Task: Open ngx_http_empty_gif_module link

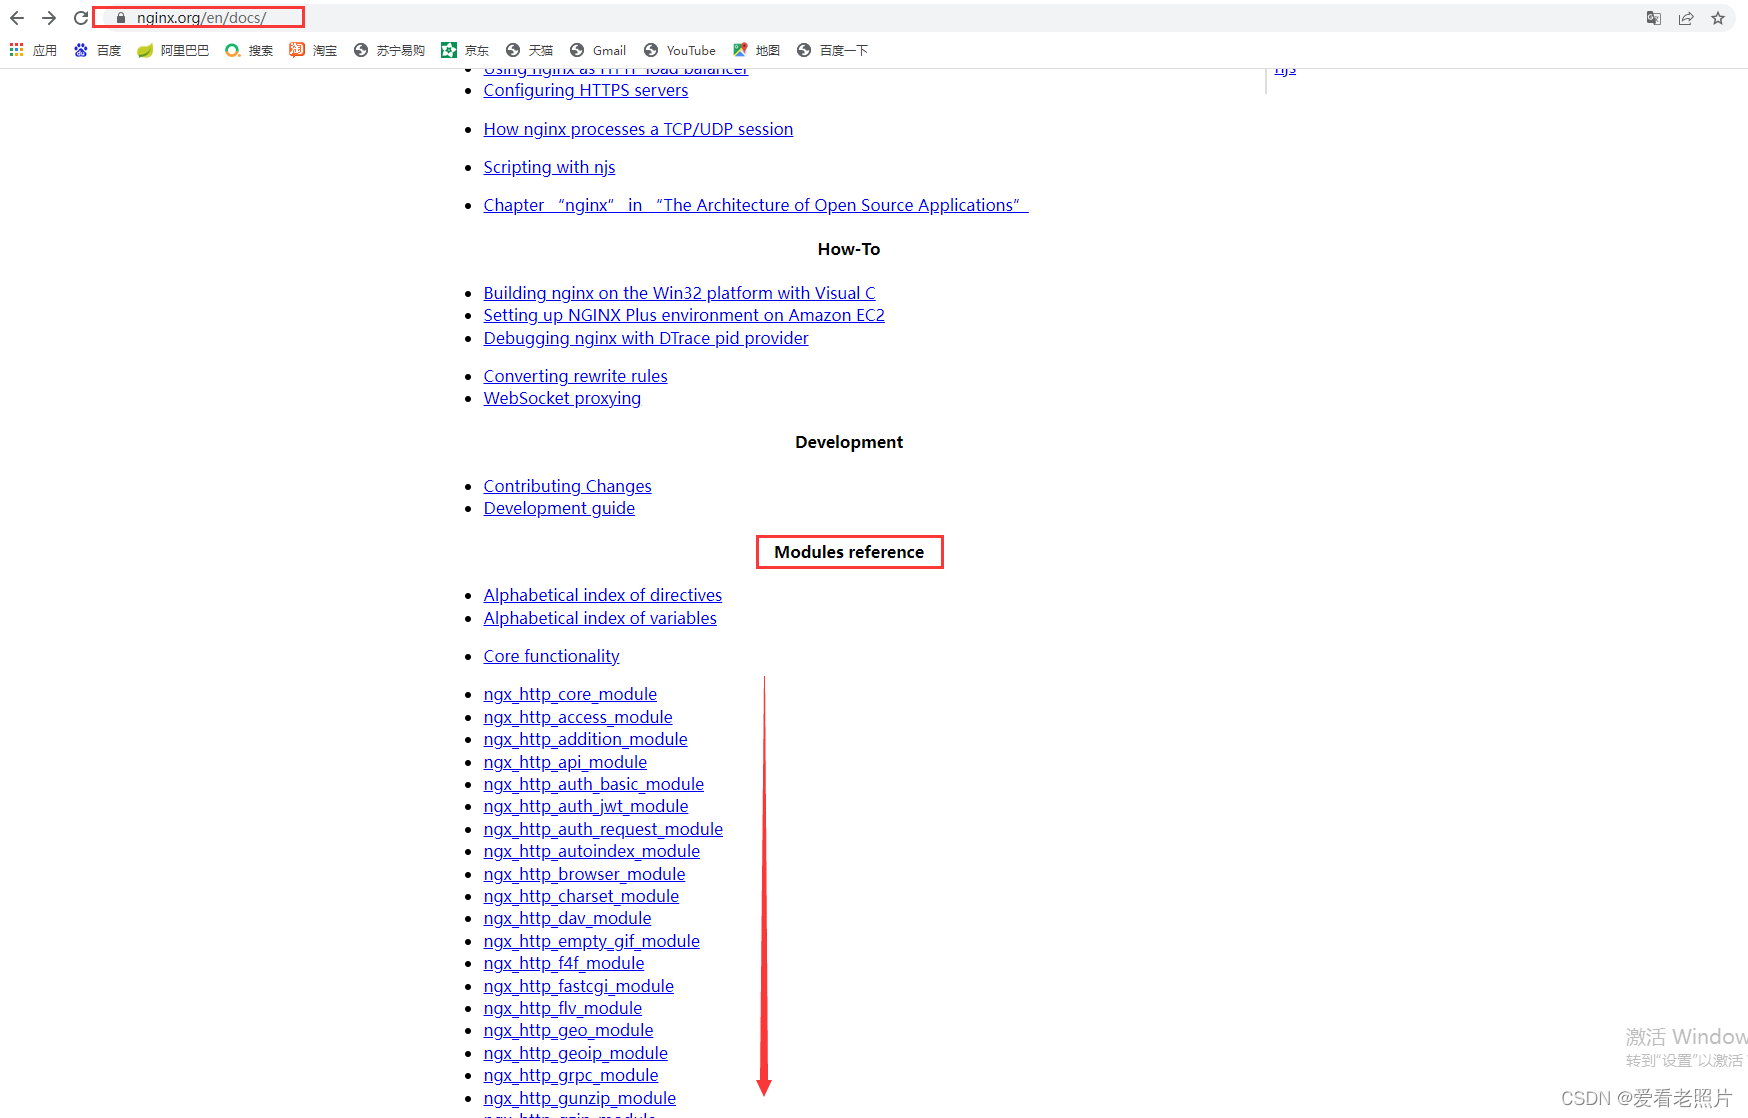Action: pos(591,941)
